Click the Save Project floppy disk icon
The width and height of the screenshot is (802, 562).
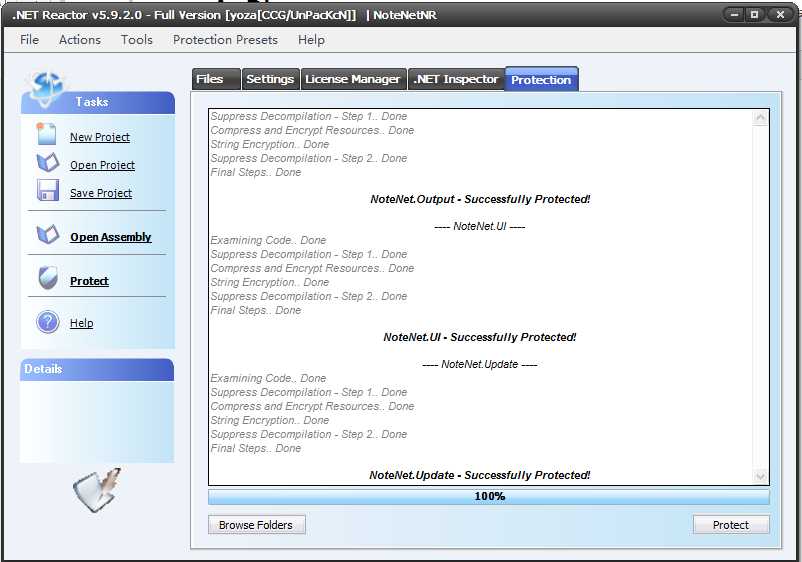(x=48, y=190)
